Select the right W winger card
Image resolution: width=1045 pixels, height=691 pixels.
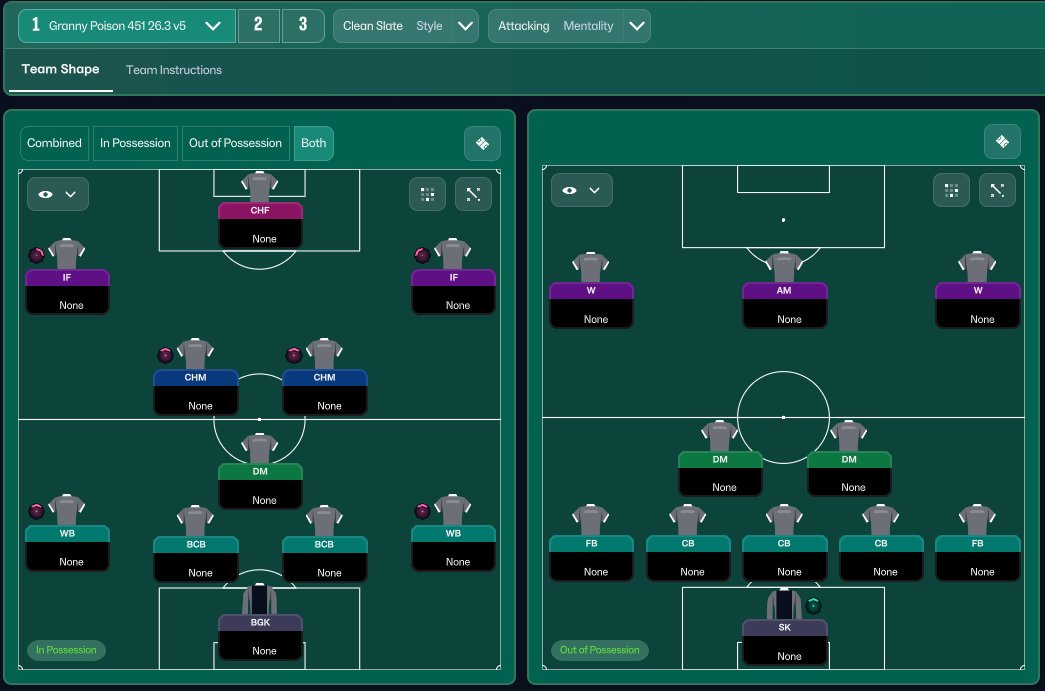pos(978,305)
